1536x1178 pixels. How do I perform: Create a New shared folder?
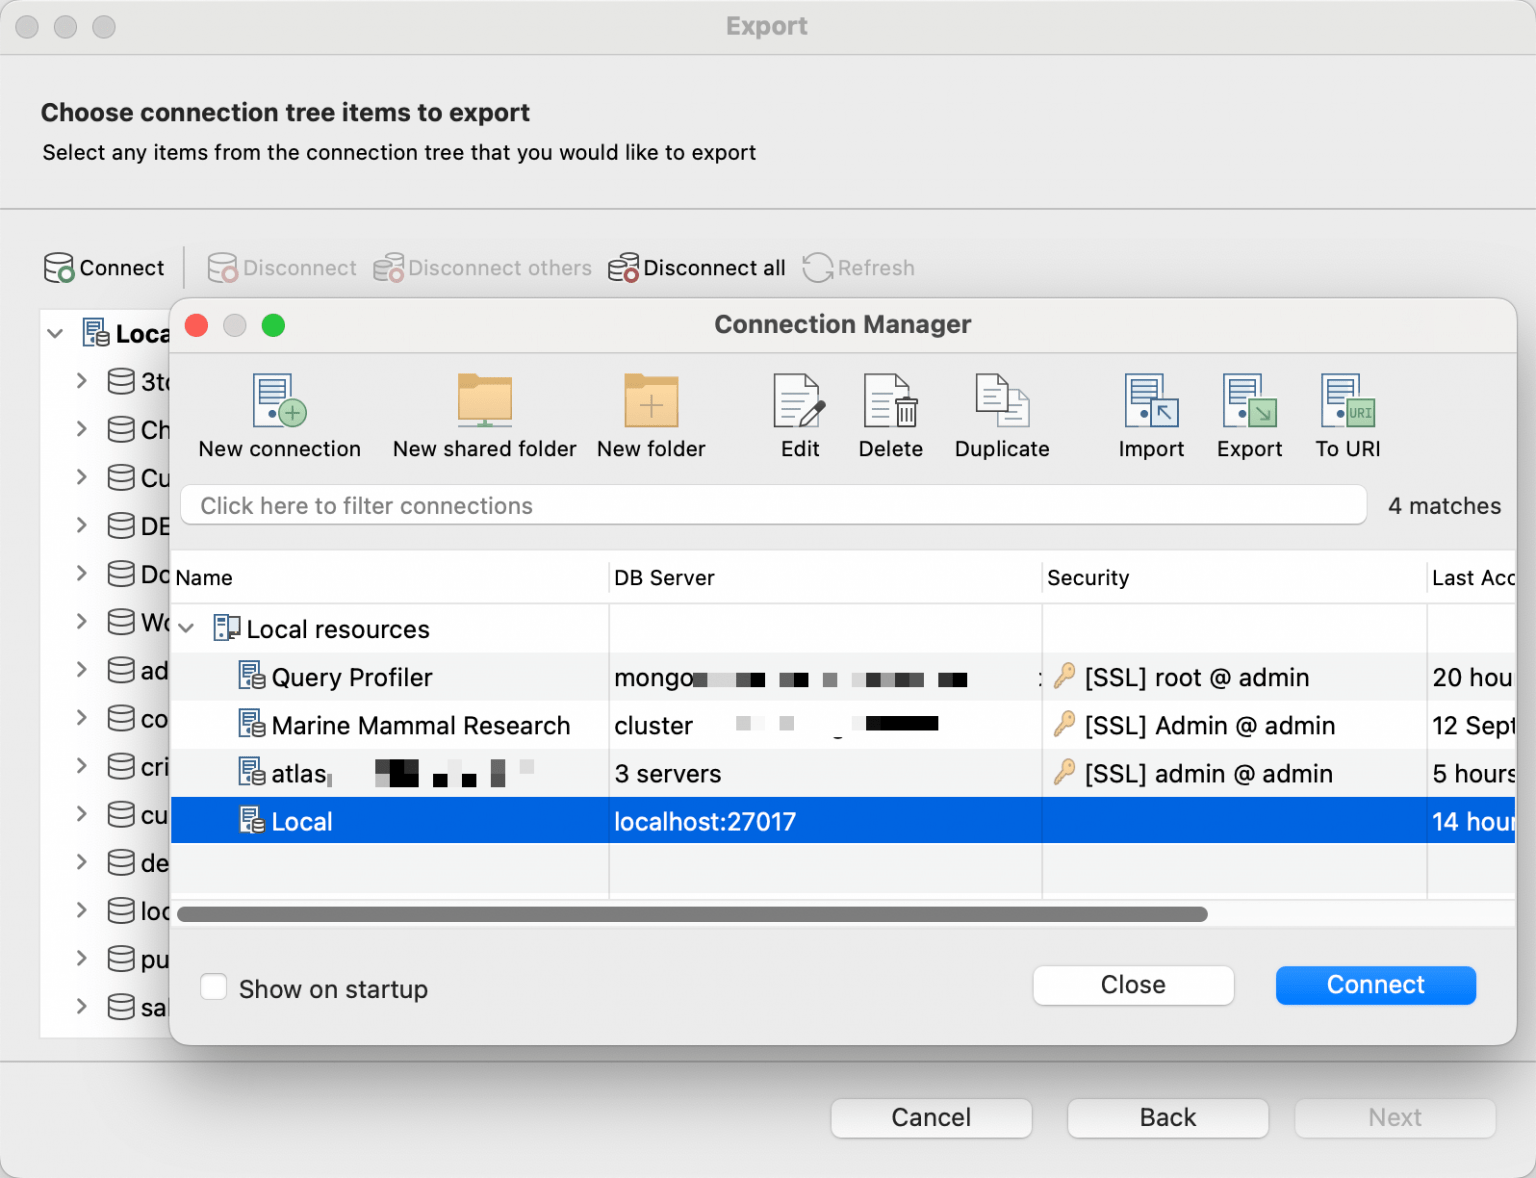pos(484,402)
